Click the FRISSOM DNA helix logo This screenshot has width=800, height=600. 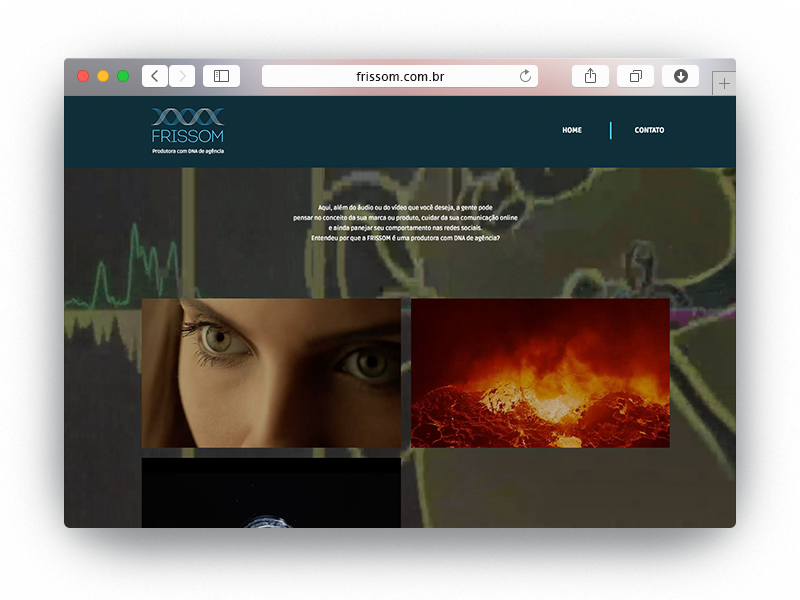click(188, 125)
